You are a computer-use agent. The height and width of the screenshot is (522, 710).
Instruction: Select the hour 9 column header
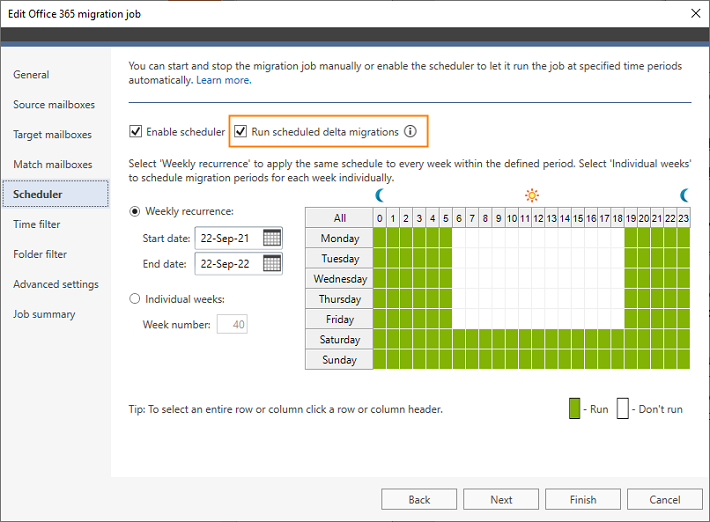pos(498,218)
